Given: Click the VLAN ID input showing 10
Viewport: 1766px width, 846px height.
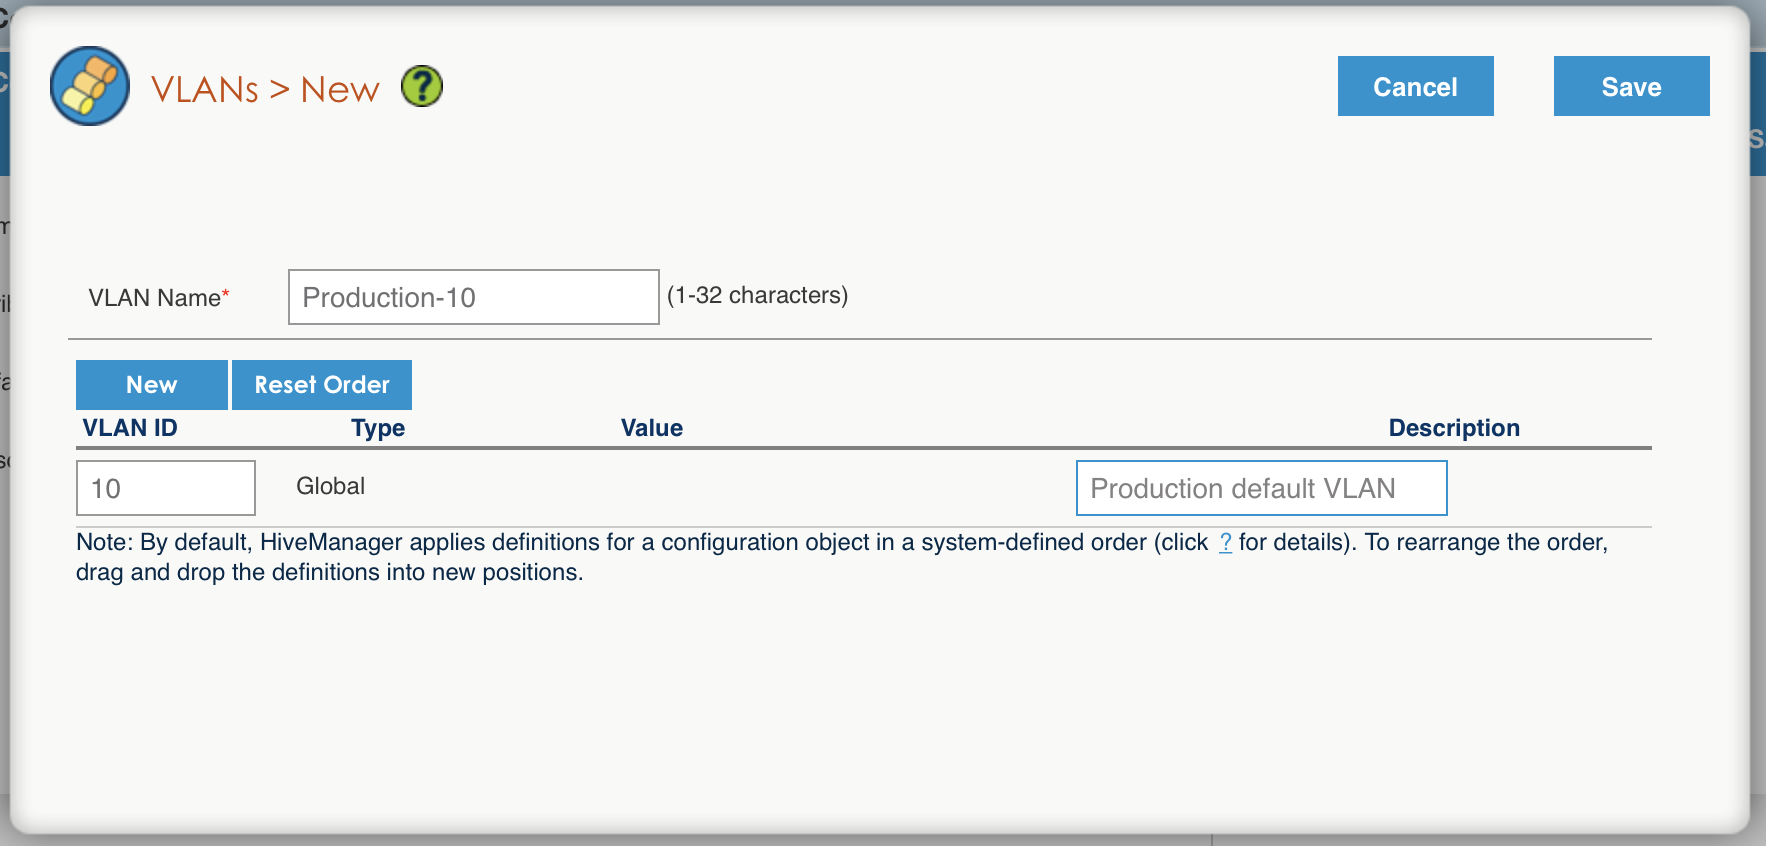Looking at the screenshot, I should pyautogui.click(x=165, y=487).
